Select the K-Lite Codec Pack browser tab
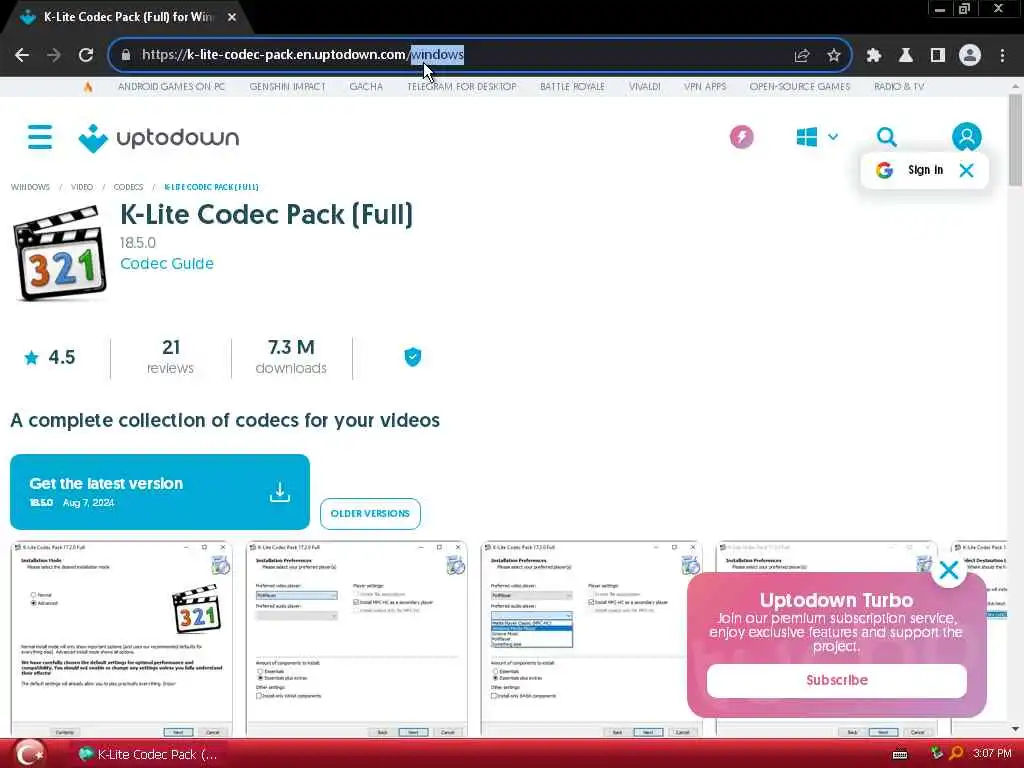1024x768 pixels. pyautogui.click(x=127, y=17)
